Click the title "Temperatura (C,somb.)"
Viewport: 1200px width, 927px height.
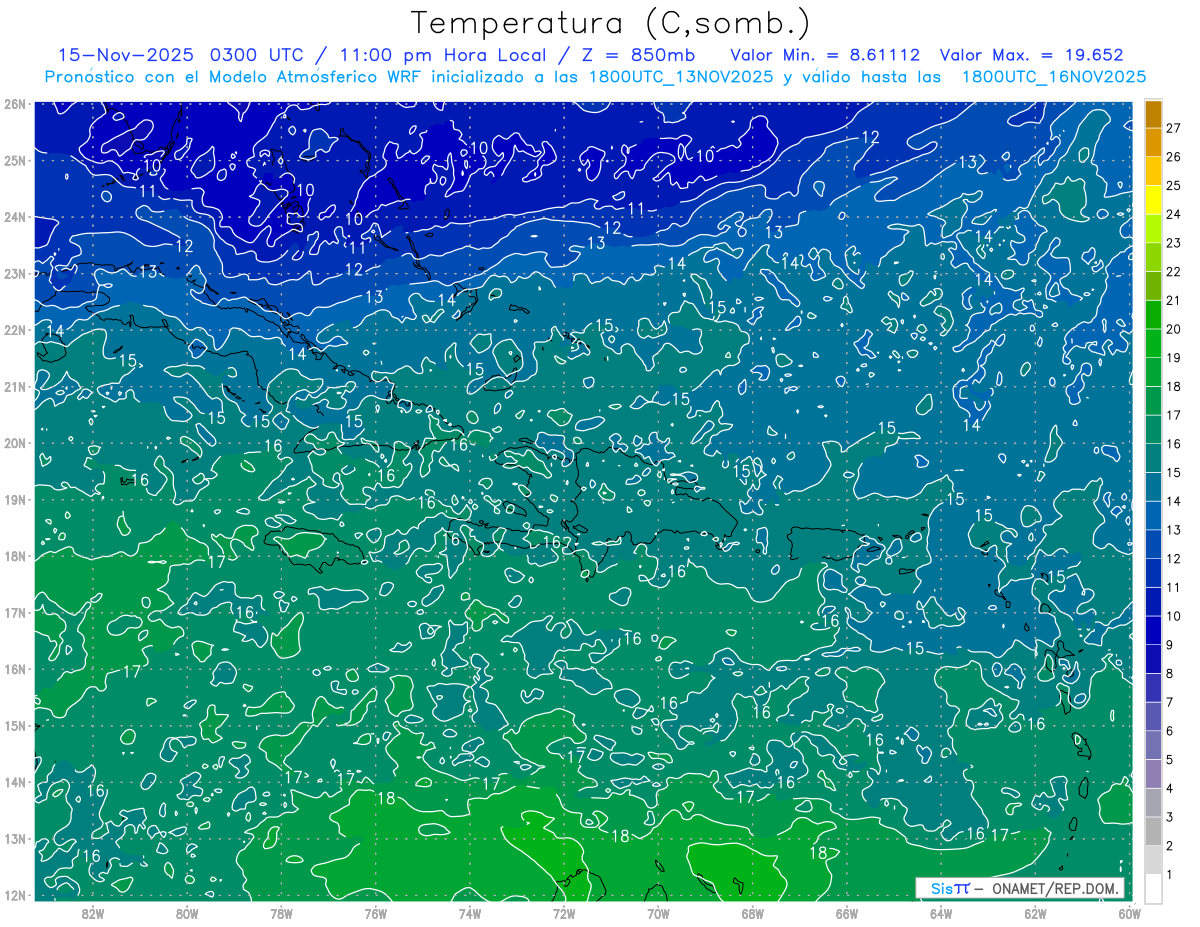pyautogui.click(x=610, y=23)
